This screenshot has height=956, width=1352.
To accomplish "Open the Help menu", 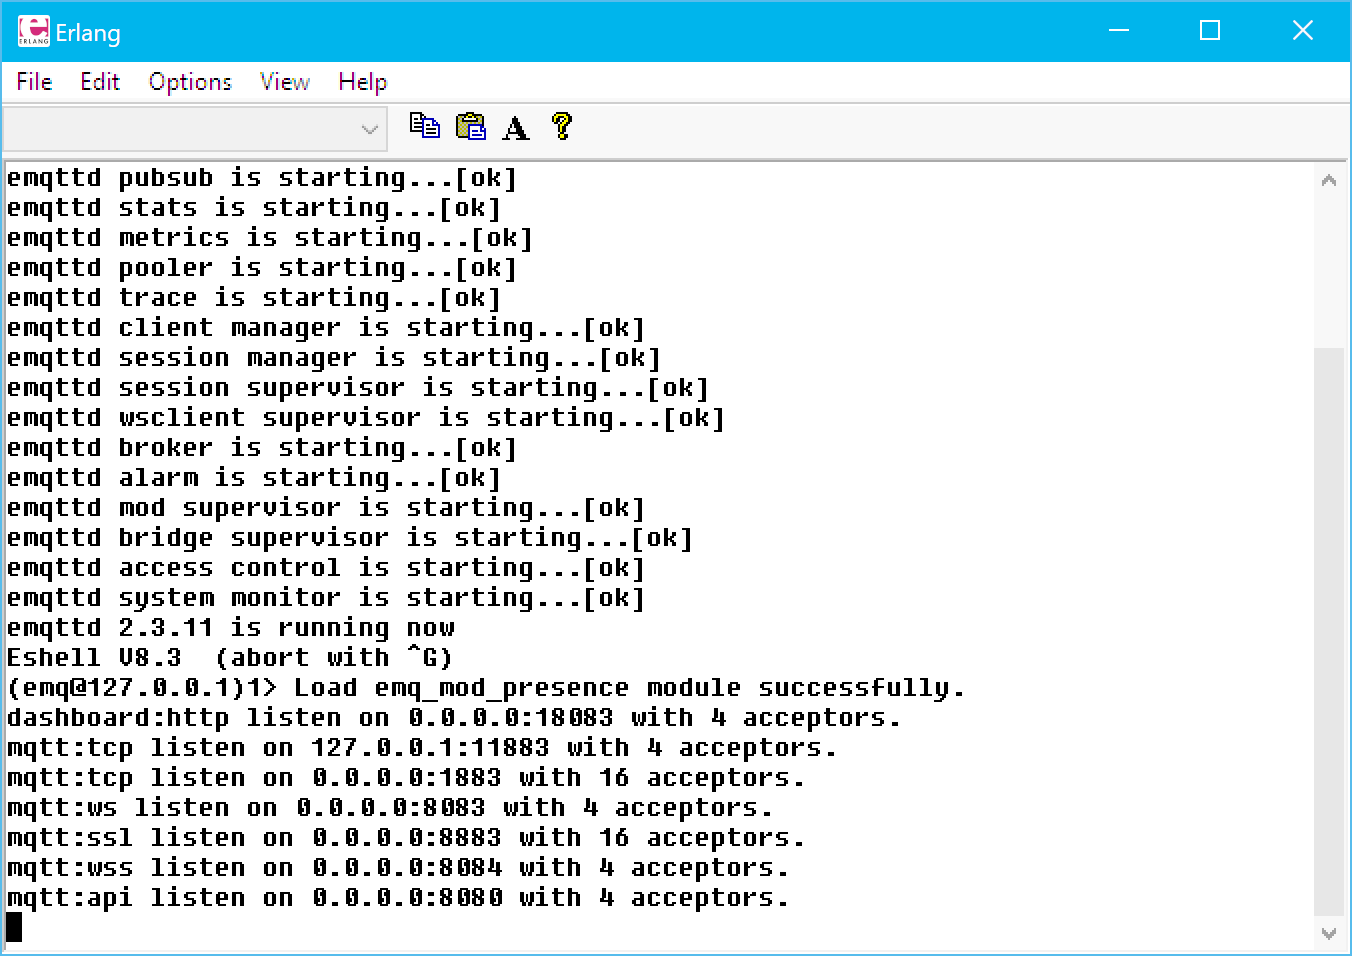I will click(x=362, y=82).
